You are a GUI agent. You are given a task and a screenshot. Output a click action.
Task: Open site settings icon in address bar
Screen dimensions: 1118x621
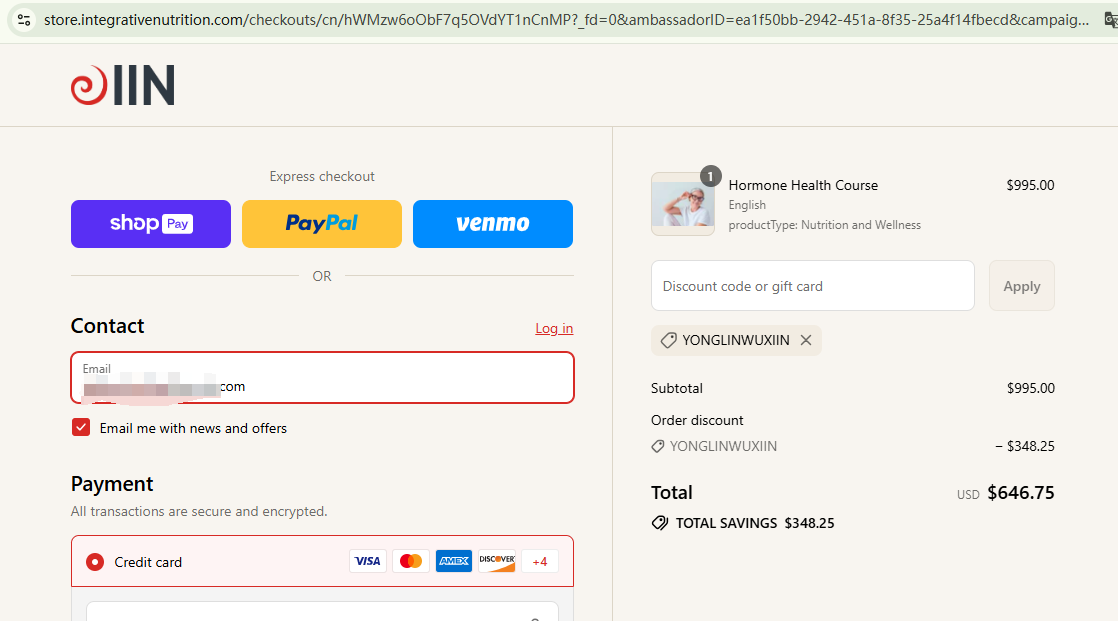[x=24, y=20]
